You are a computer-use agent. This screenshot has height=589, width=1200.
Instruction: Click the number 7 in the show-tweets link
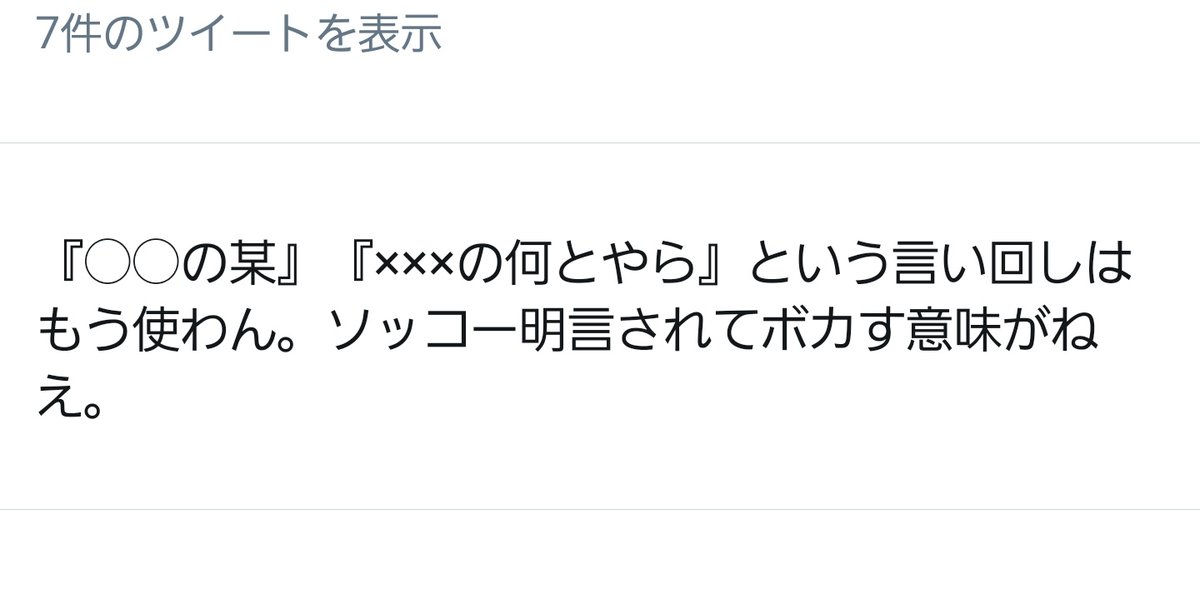[x=46, y=35]
